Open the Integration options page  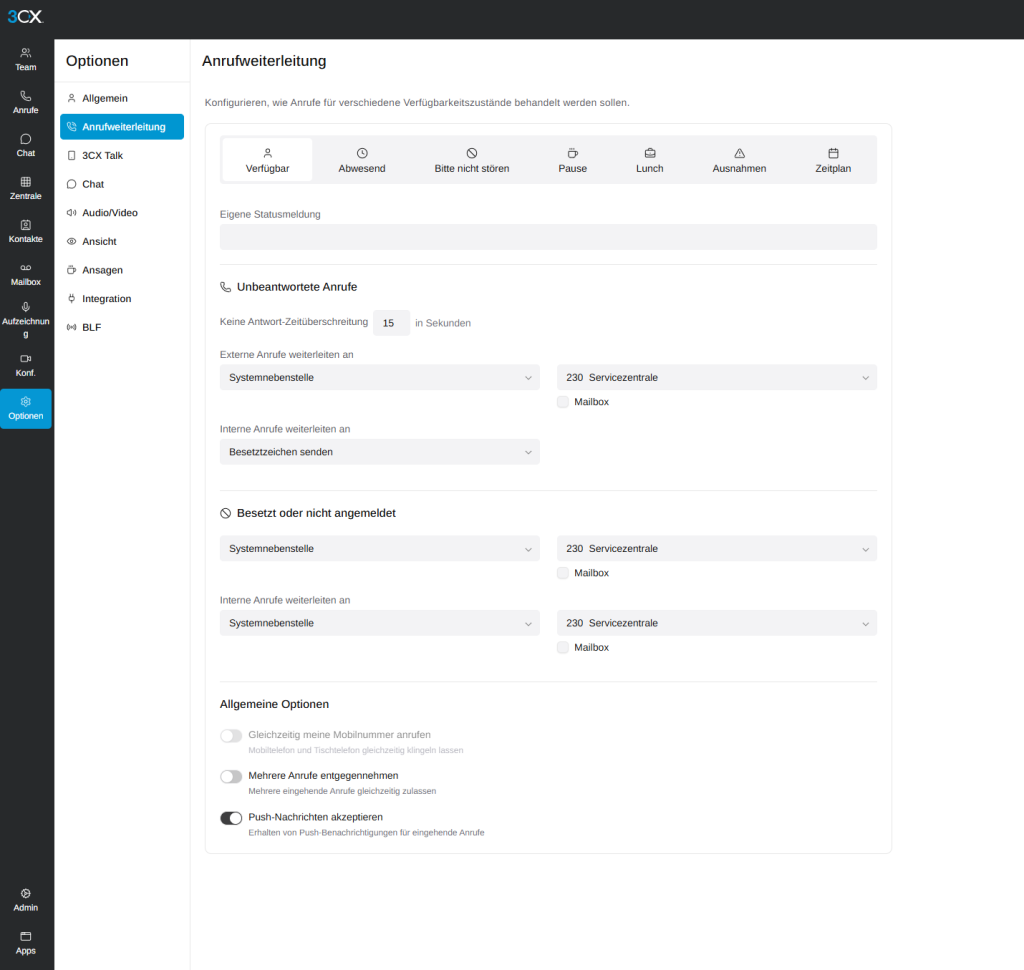click(x=121, y=299)
